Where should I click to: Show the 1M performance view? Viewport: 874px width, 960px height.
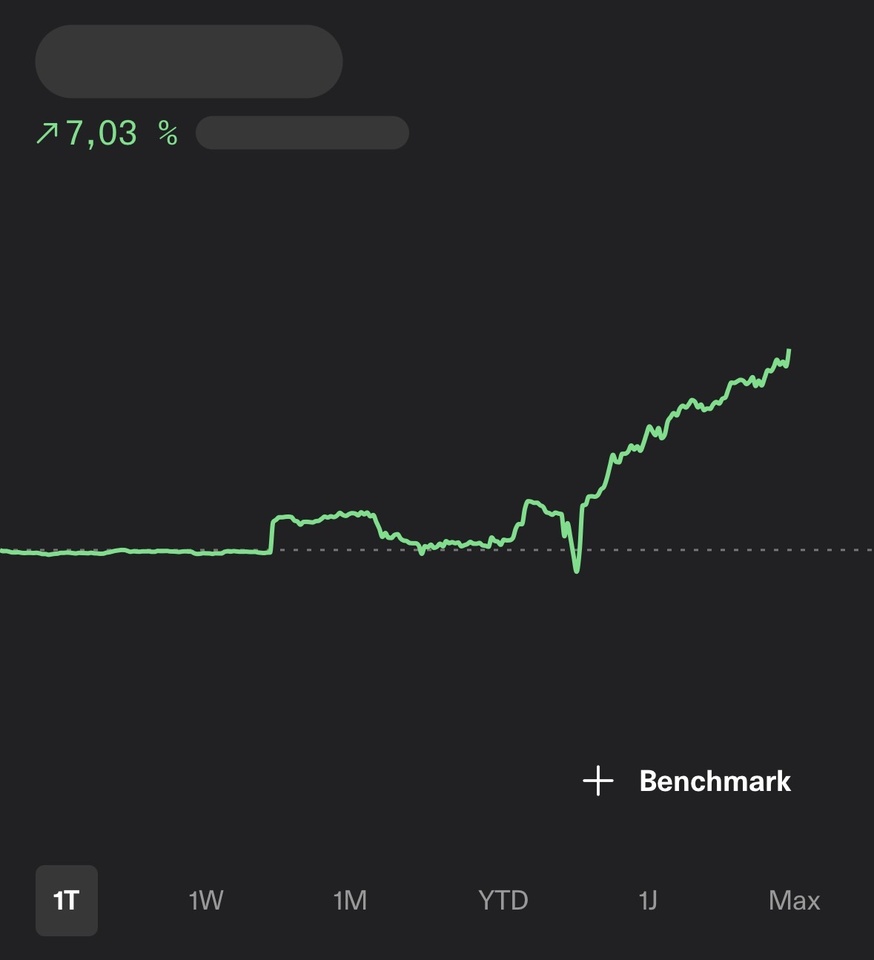point(350,900)
